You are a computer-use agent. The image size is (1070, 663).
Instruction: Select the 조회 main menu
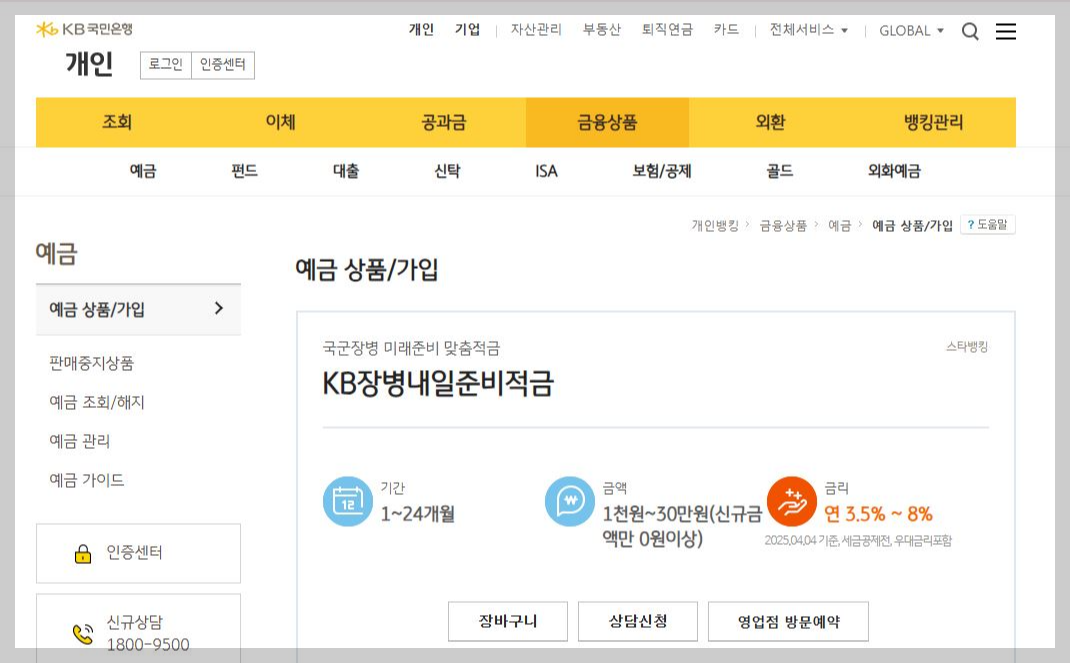tap(117, 122)
